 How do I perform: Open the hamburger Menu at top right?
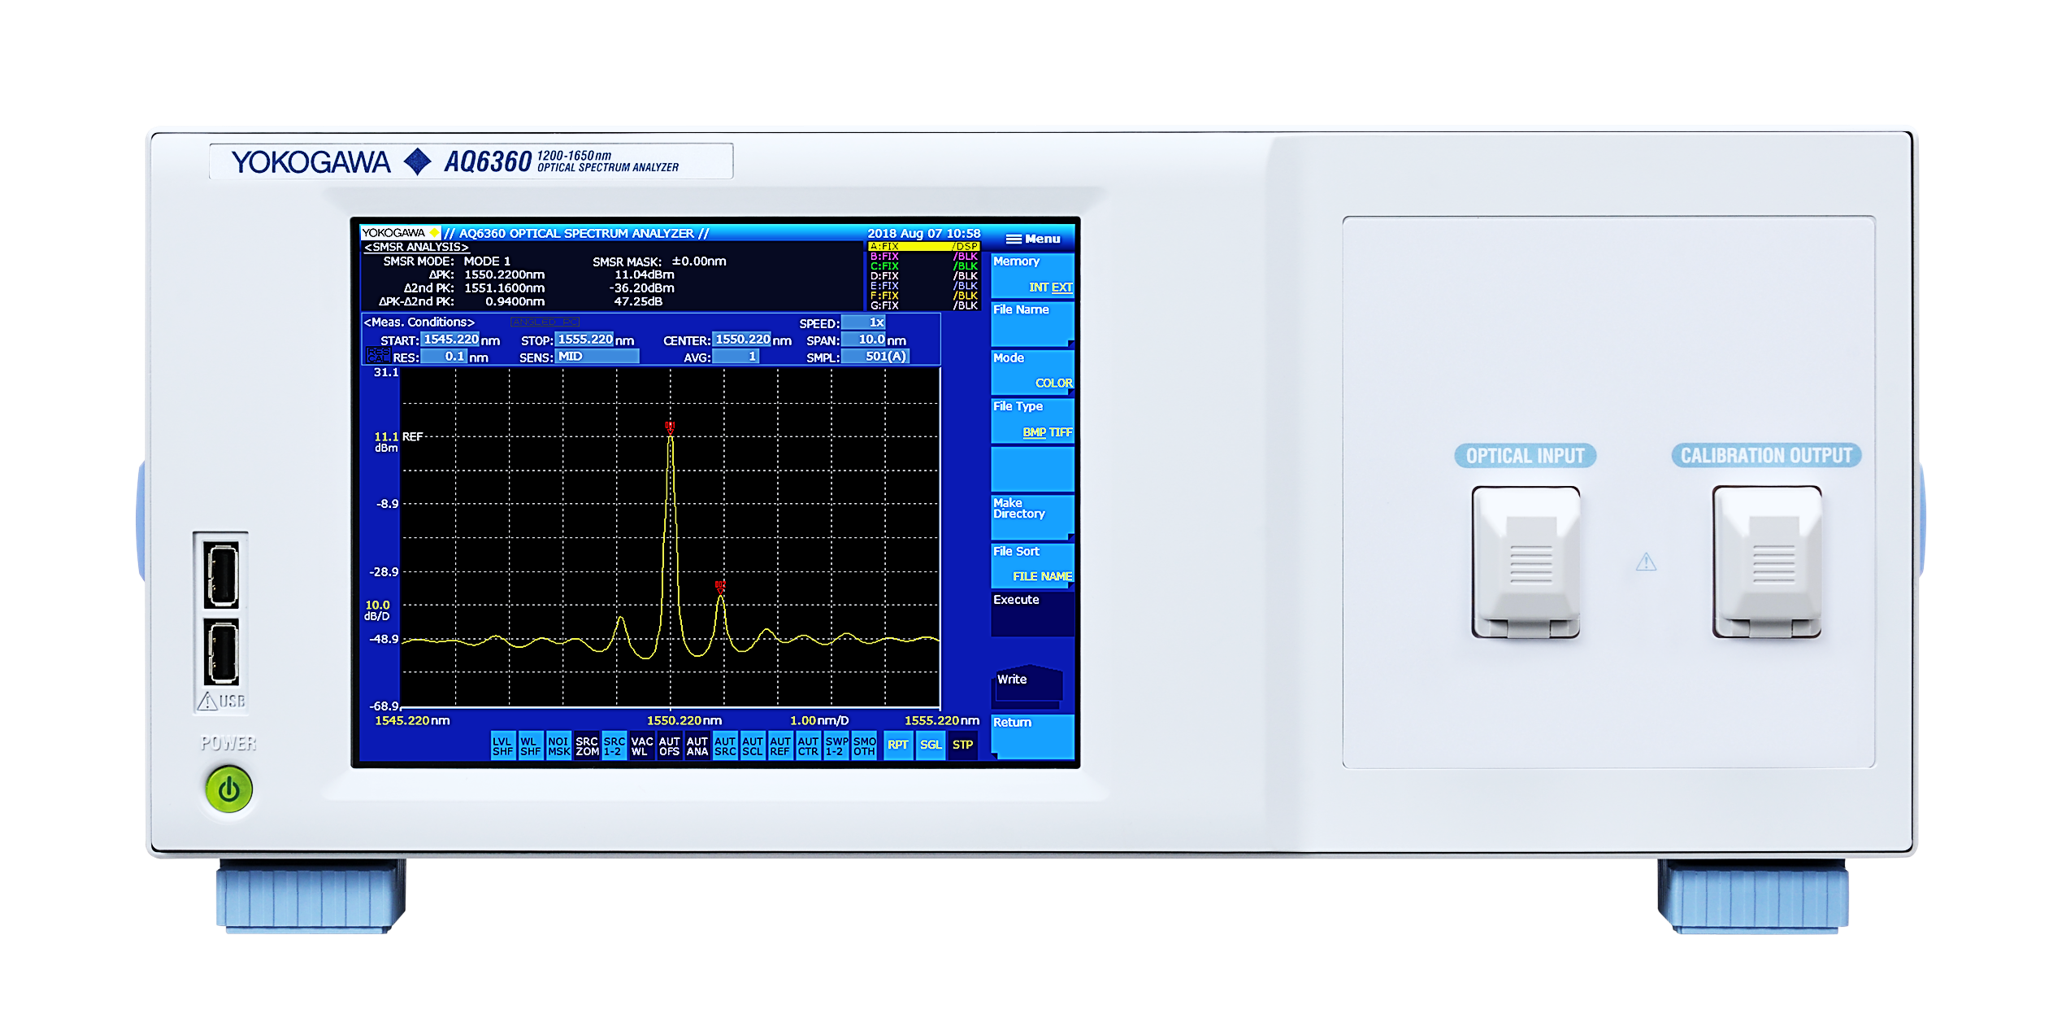pos(1035,237)
